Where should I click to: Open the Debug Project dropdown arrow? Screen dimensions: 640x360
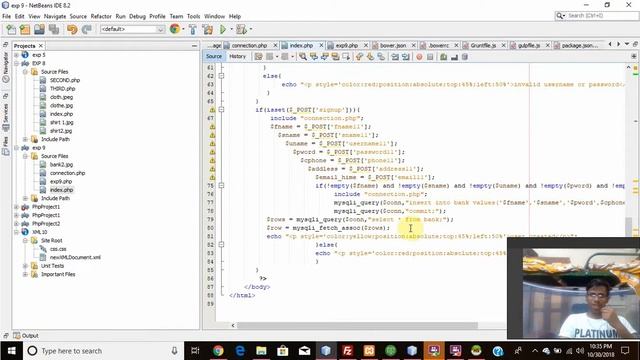coord(250,29)
